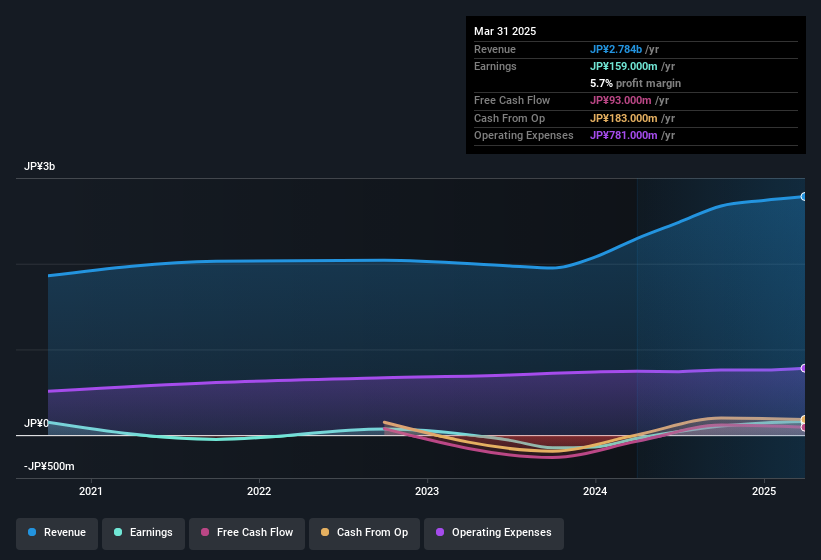Image resolution: width=821 pixels, height=560 pixels.
Task: Toggle the Earnings legend button
Action: (143, 533)
